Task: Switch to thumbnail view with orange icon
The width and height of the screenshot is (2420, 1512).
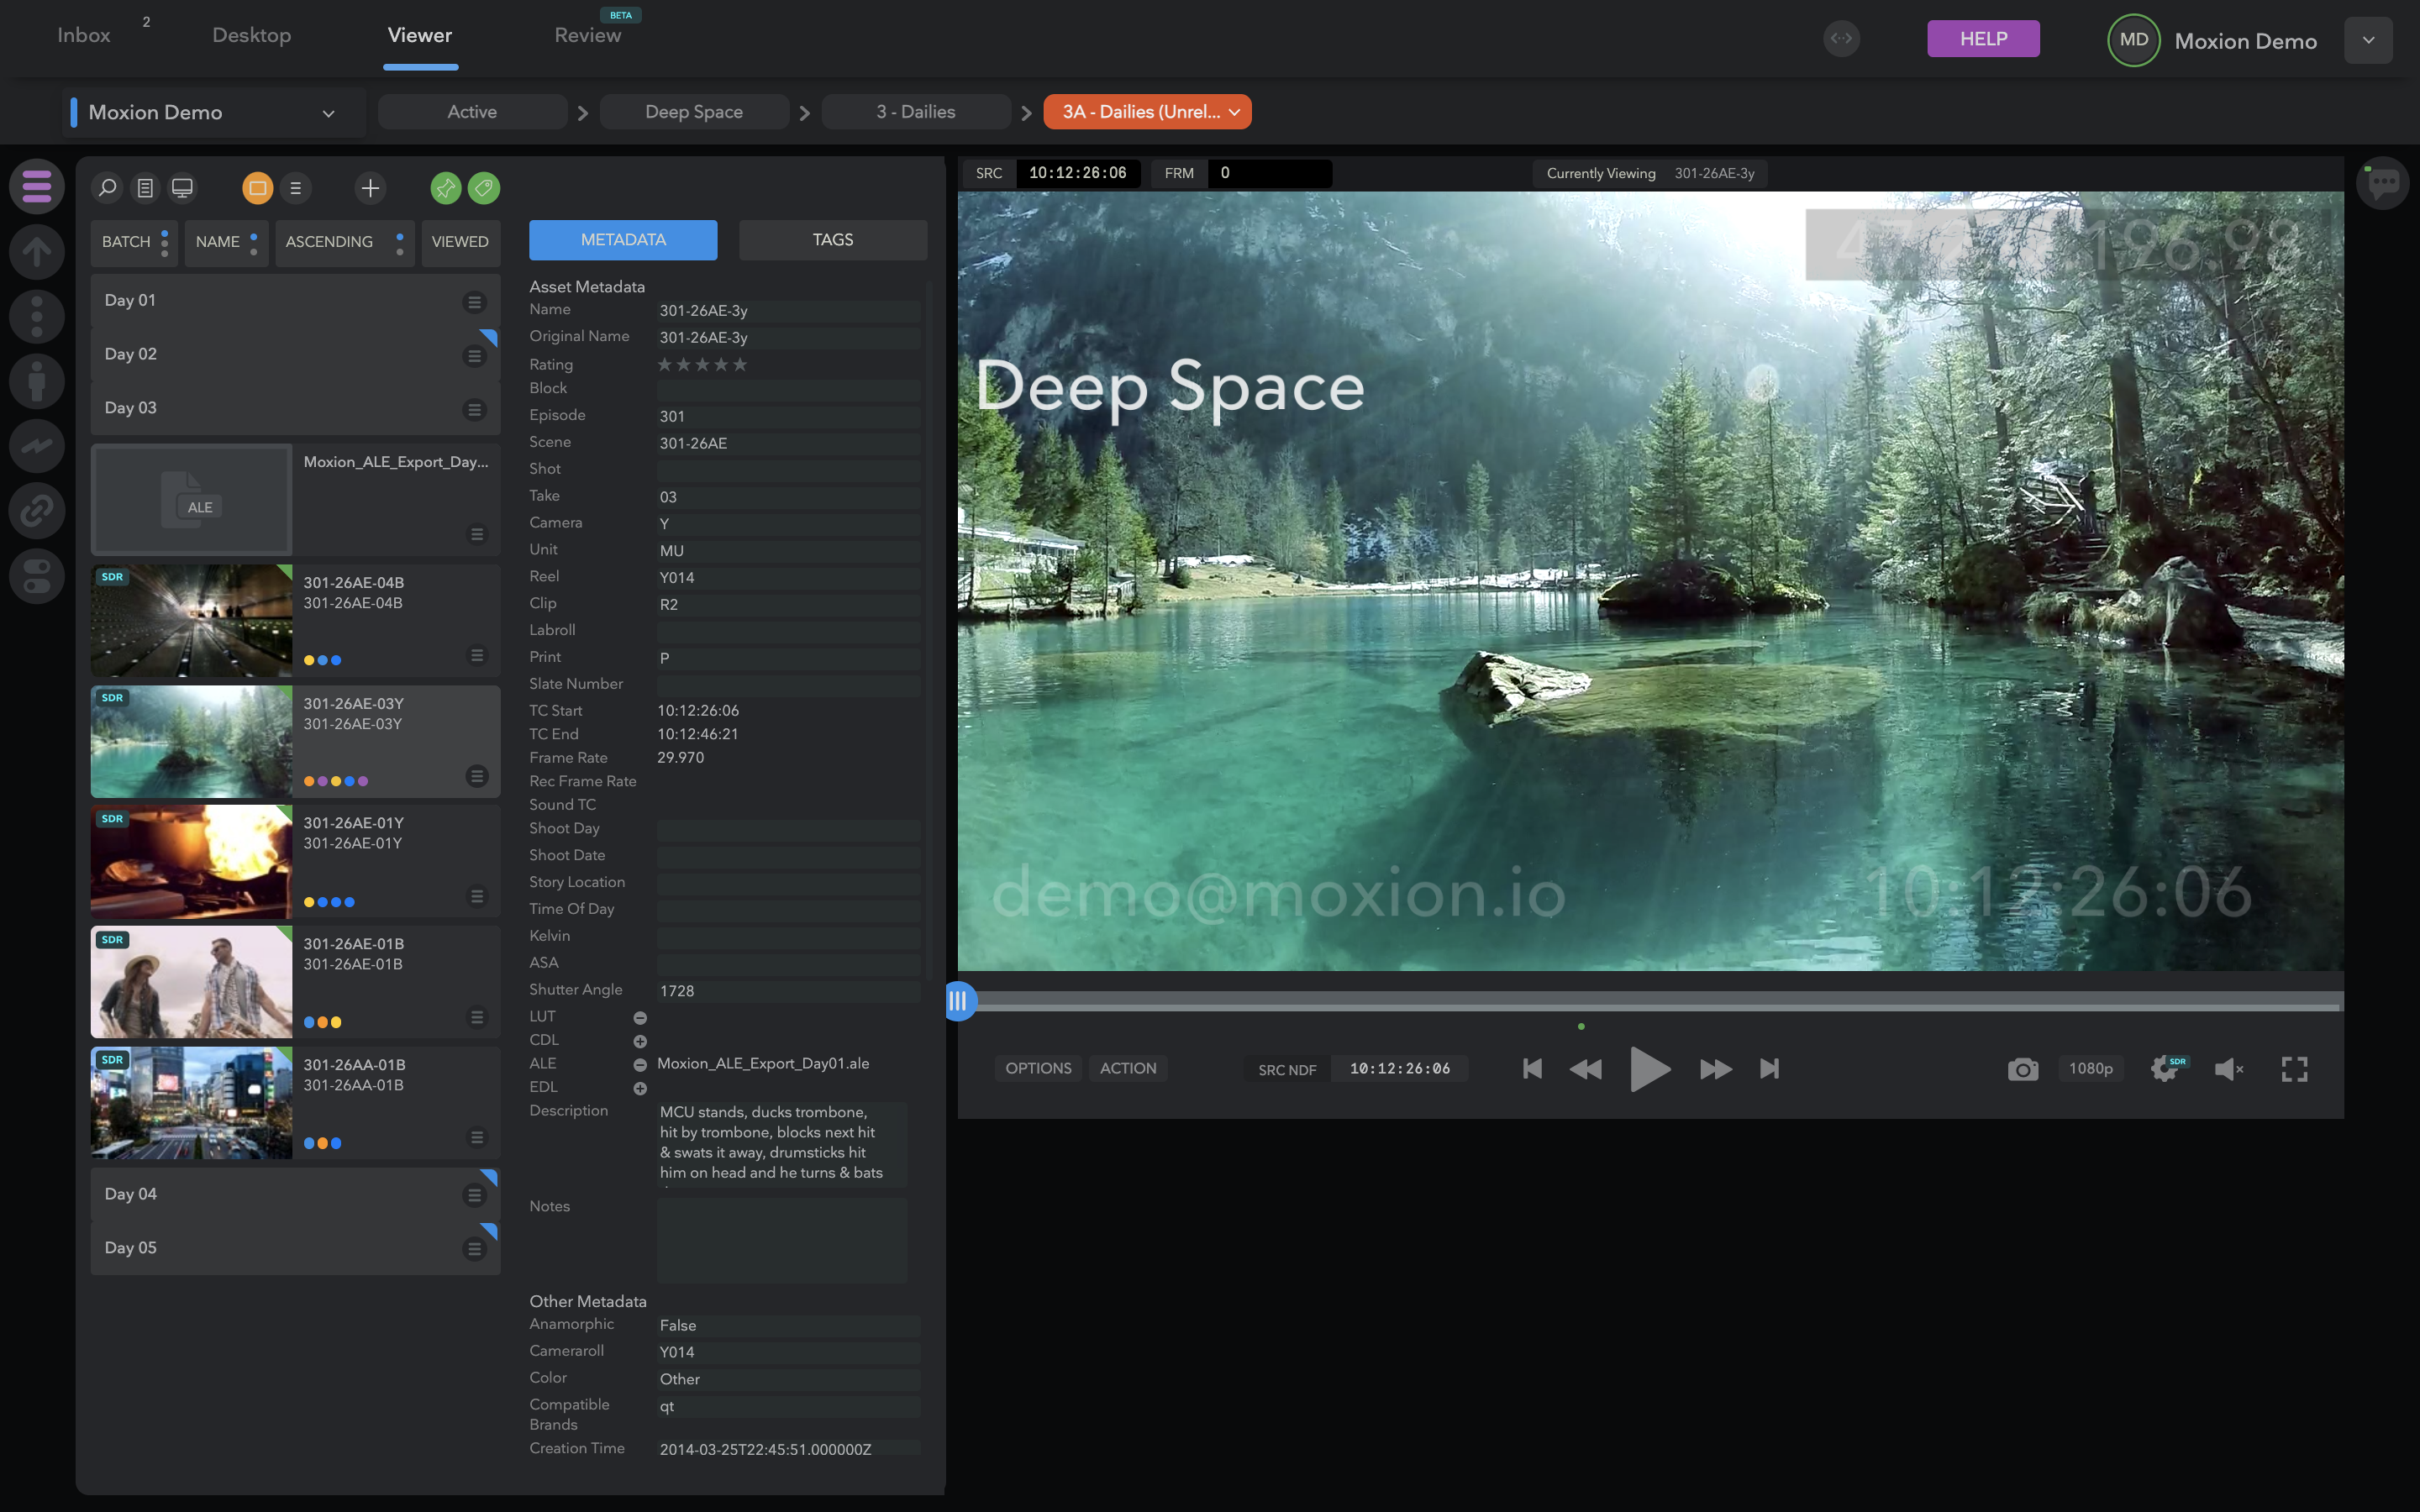Action: (257, 188)
